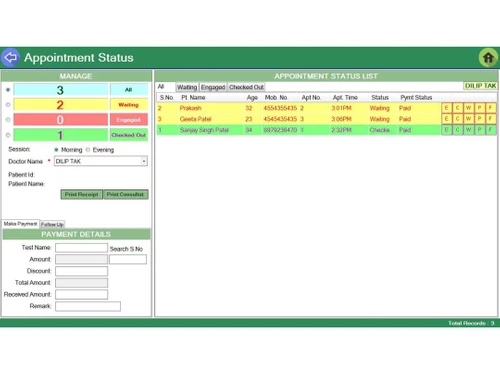Click the yellow waiting count 2 box

(x=60, y=105)
